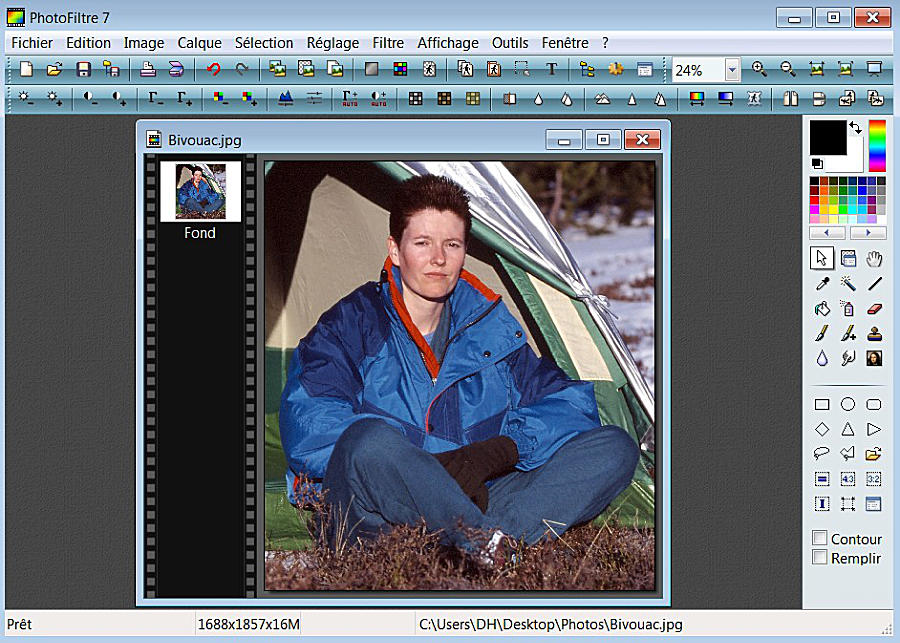Open the Image menu
Screen dimensions: 900x643
pos(144,43)
